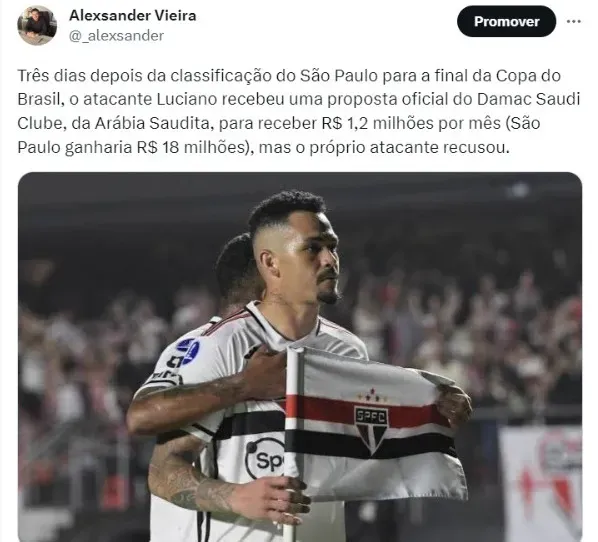Viewport: 598px width, 542px height.
Task: Open the Alexsander Vieira display name link
Action: click(x=133, y=15)
